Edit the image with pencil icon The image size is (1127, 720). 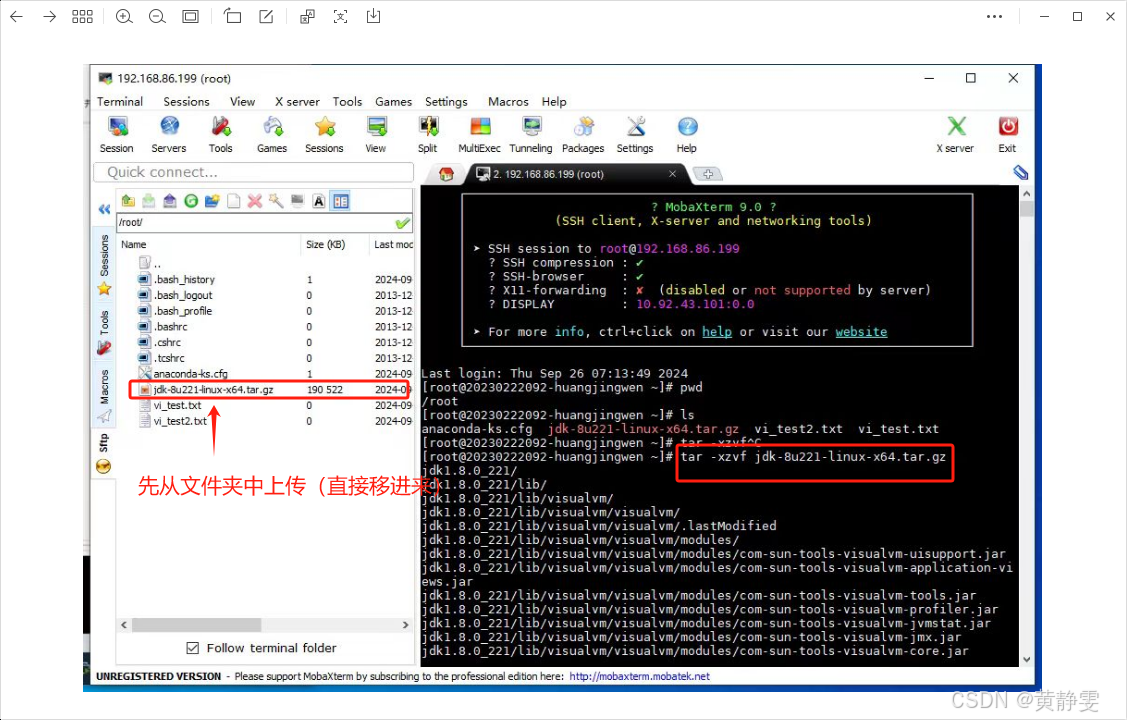pos(266,17)
